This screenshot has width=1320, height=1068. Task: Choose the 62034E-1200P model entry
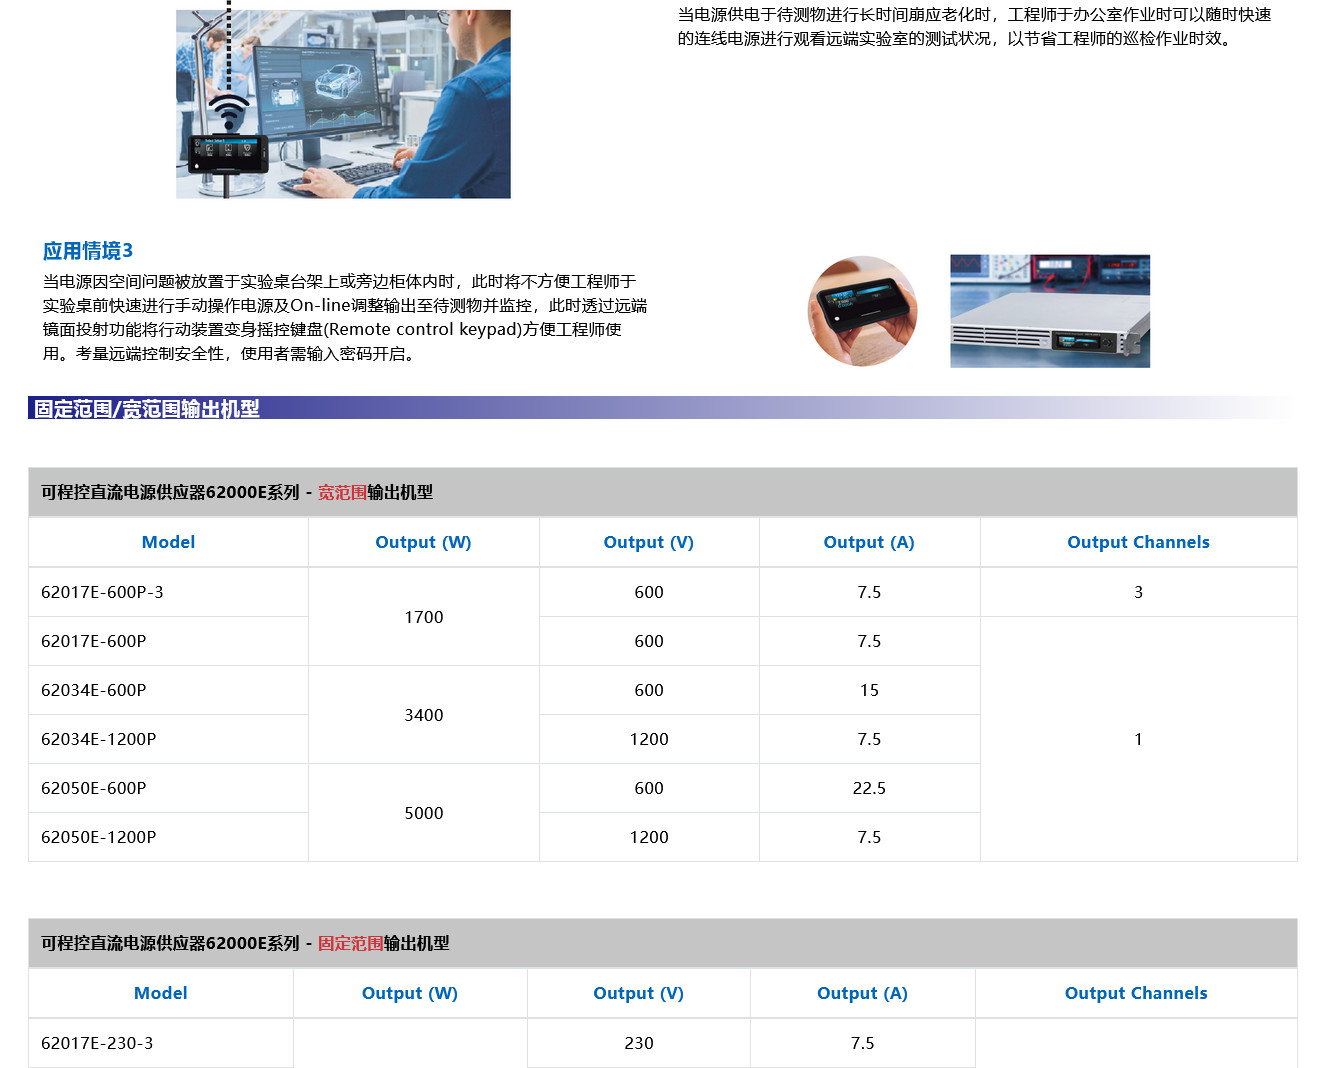click(99, 739)
